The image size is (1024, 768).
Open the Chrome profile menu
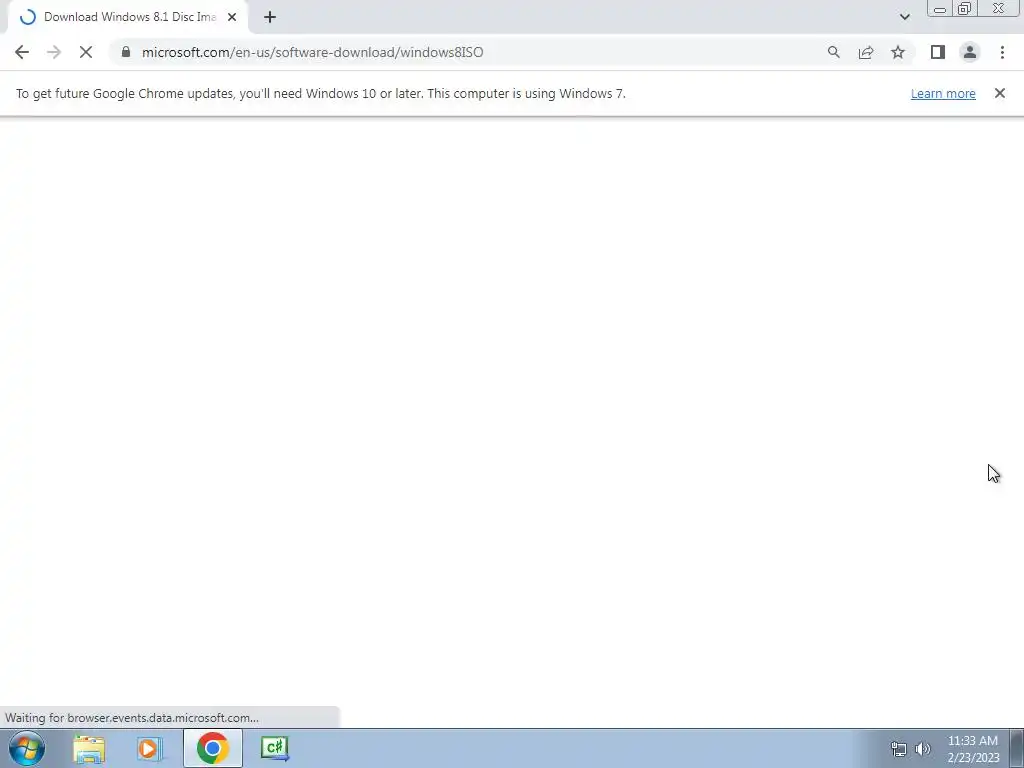pyautogui.click(x=970, y=52)
